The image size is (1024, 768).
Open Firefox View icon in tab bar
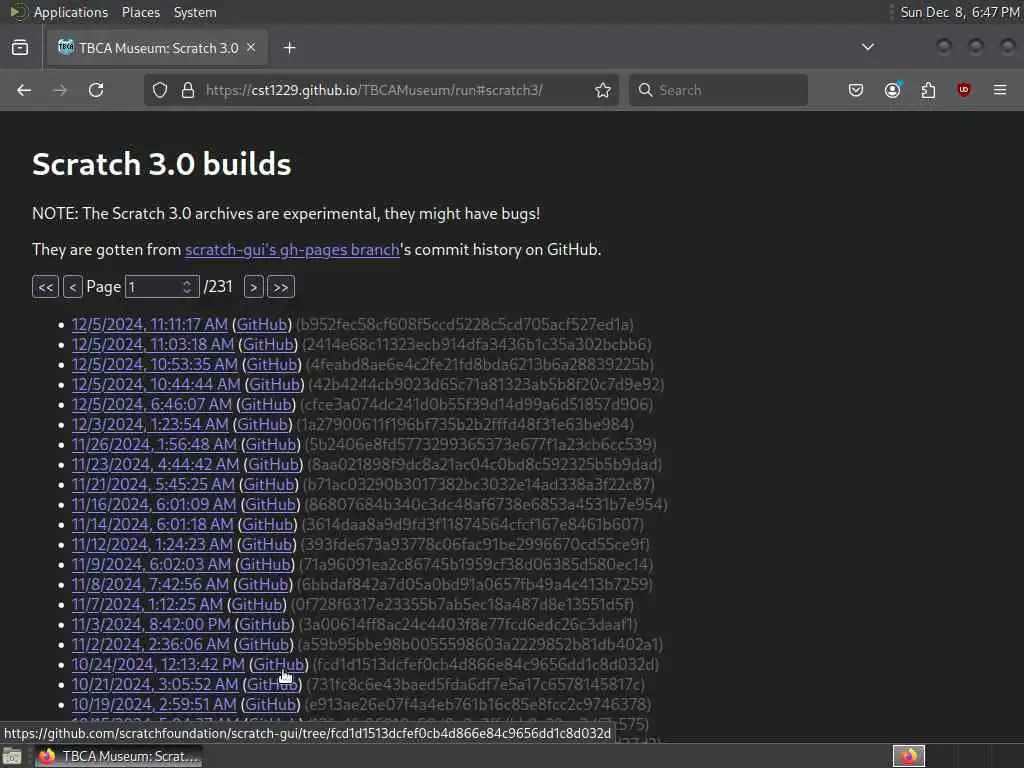pyautogui.click(x=20, y=48)
